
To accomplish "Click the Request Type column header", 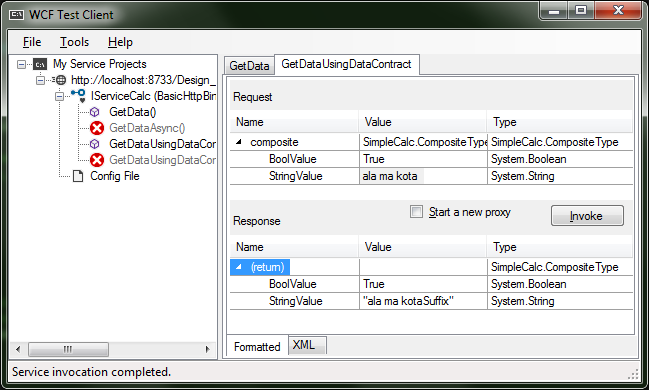I will [x=560, y=122].
